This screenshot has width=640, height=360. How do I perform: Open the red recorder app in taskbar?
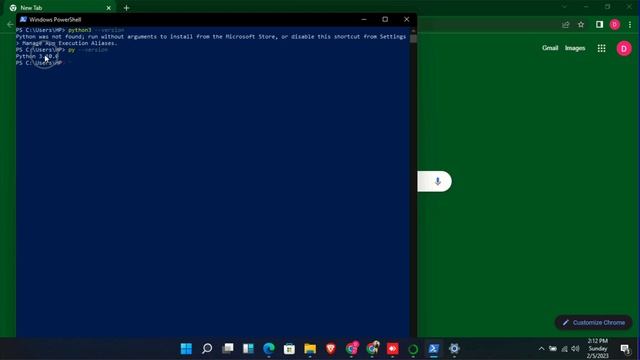click(x=393, y=349)
